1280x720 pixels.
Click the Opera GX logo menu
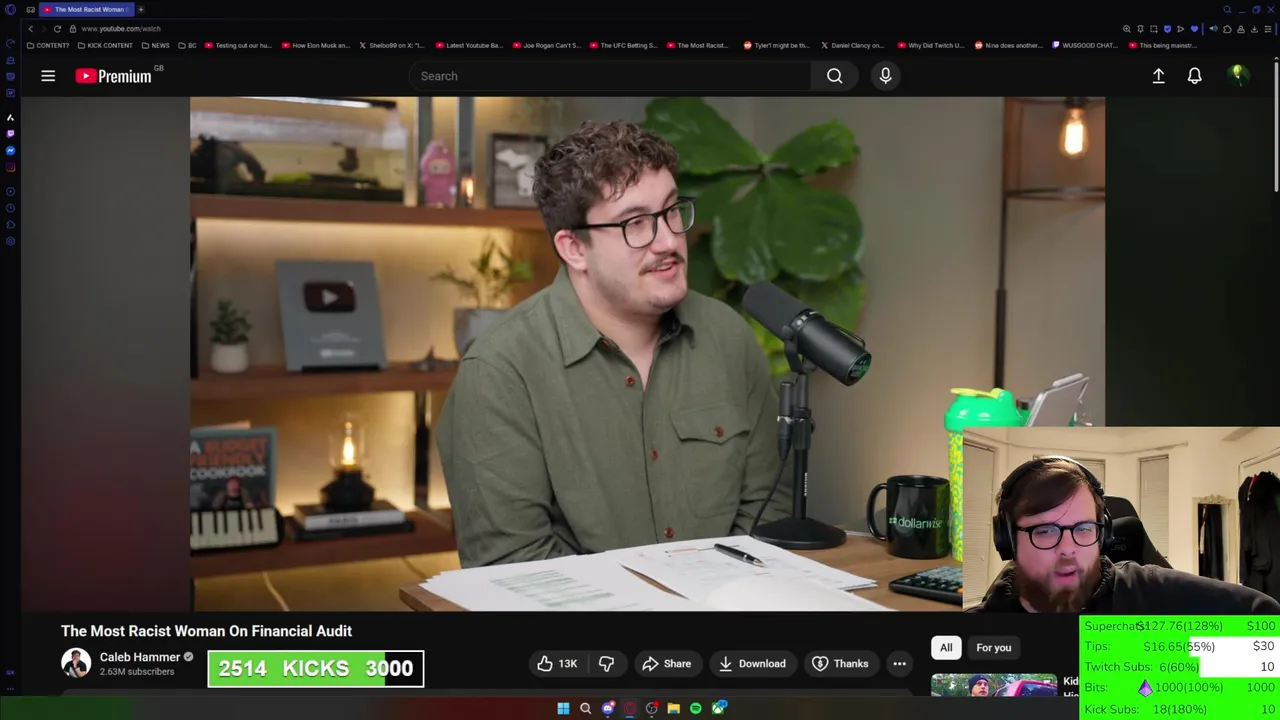click(10, 9)
